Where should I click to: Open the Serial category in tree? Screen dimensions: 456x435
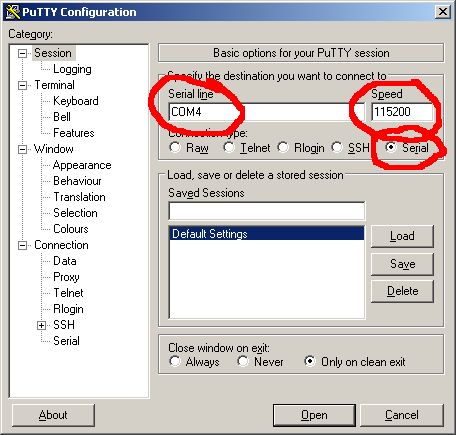tap(66, 341)
